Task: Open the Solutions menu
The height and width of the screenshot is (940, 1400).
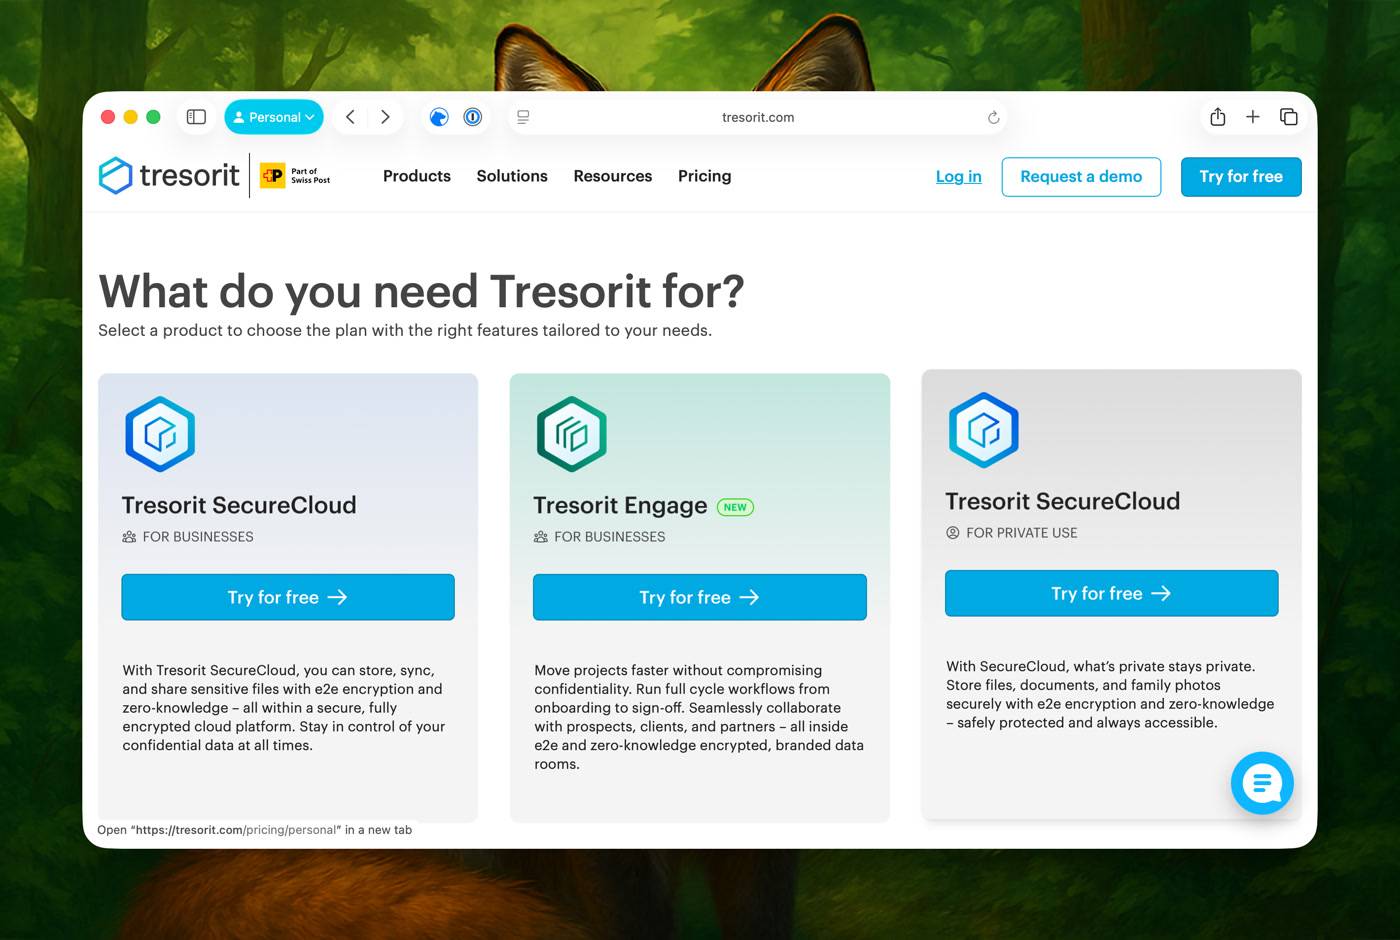Action: click(512, 176)
